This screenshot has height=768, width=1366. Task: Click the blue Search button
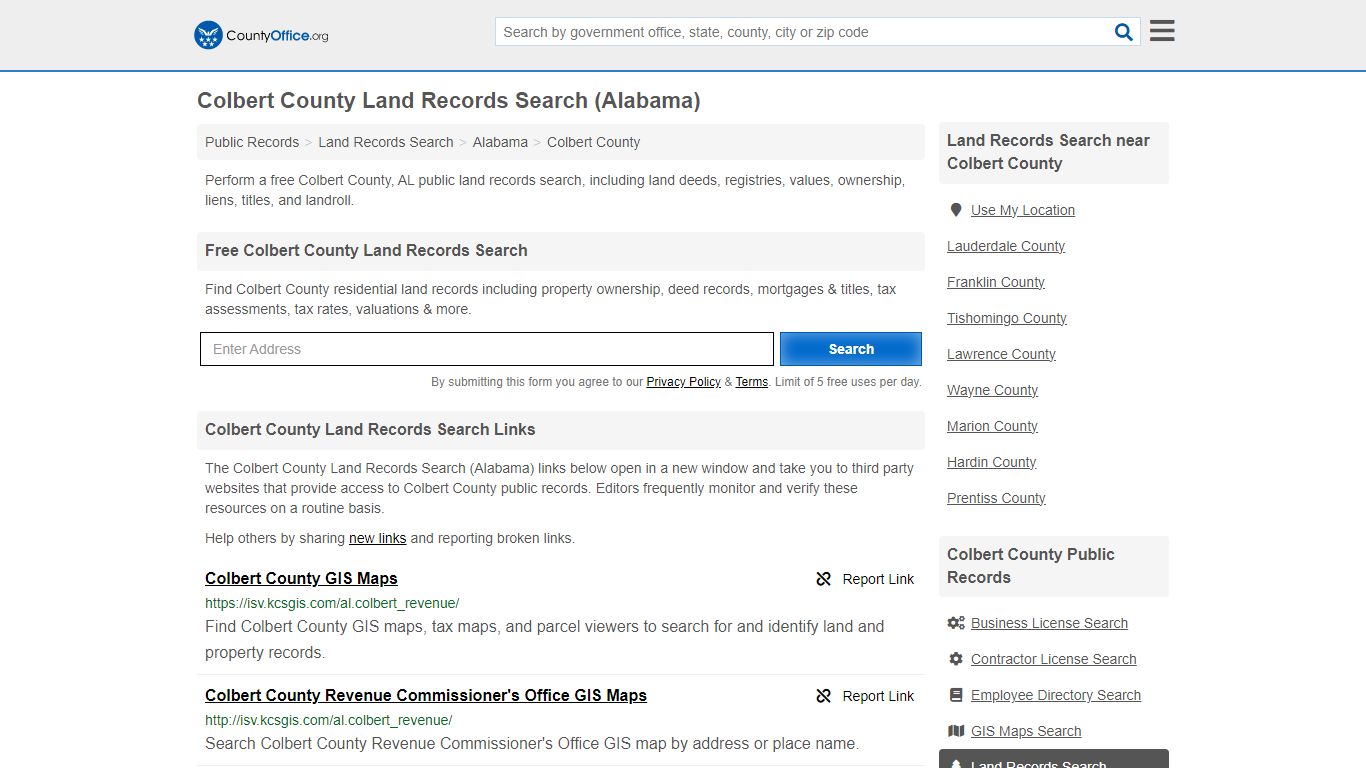tap(851, 349)
